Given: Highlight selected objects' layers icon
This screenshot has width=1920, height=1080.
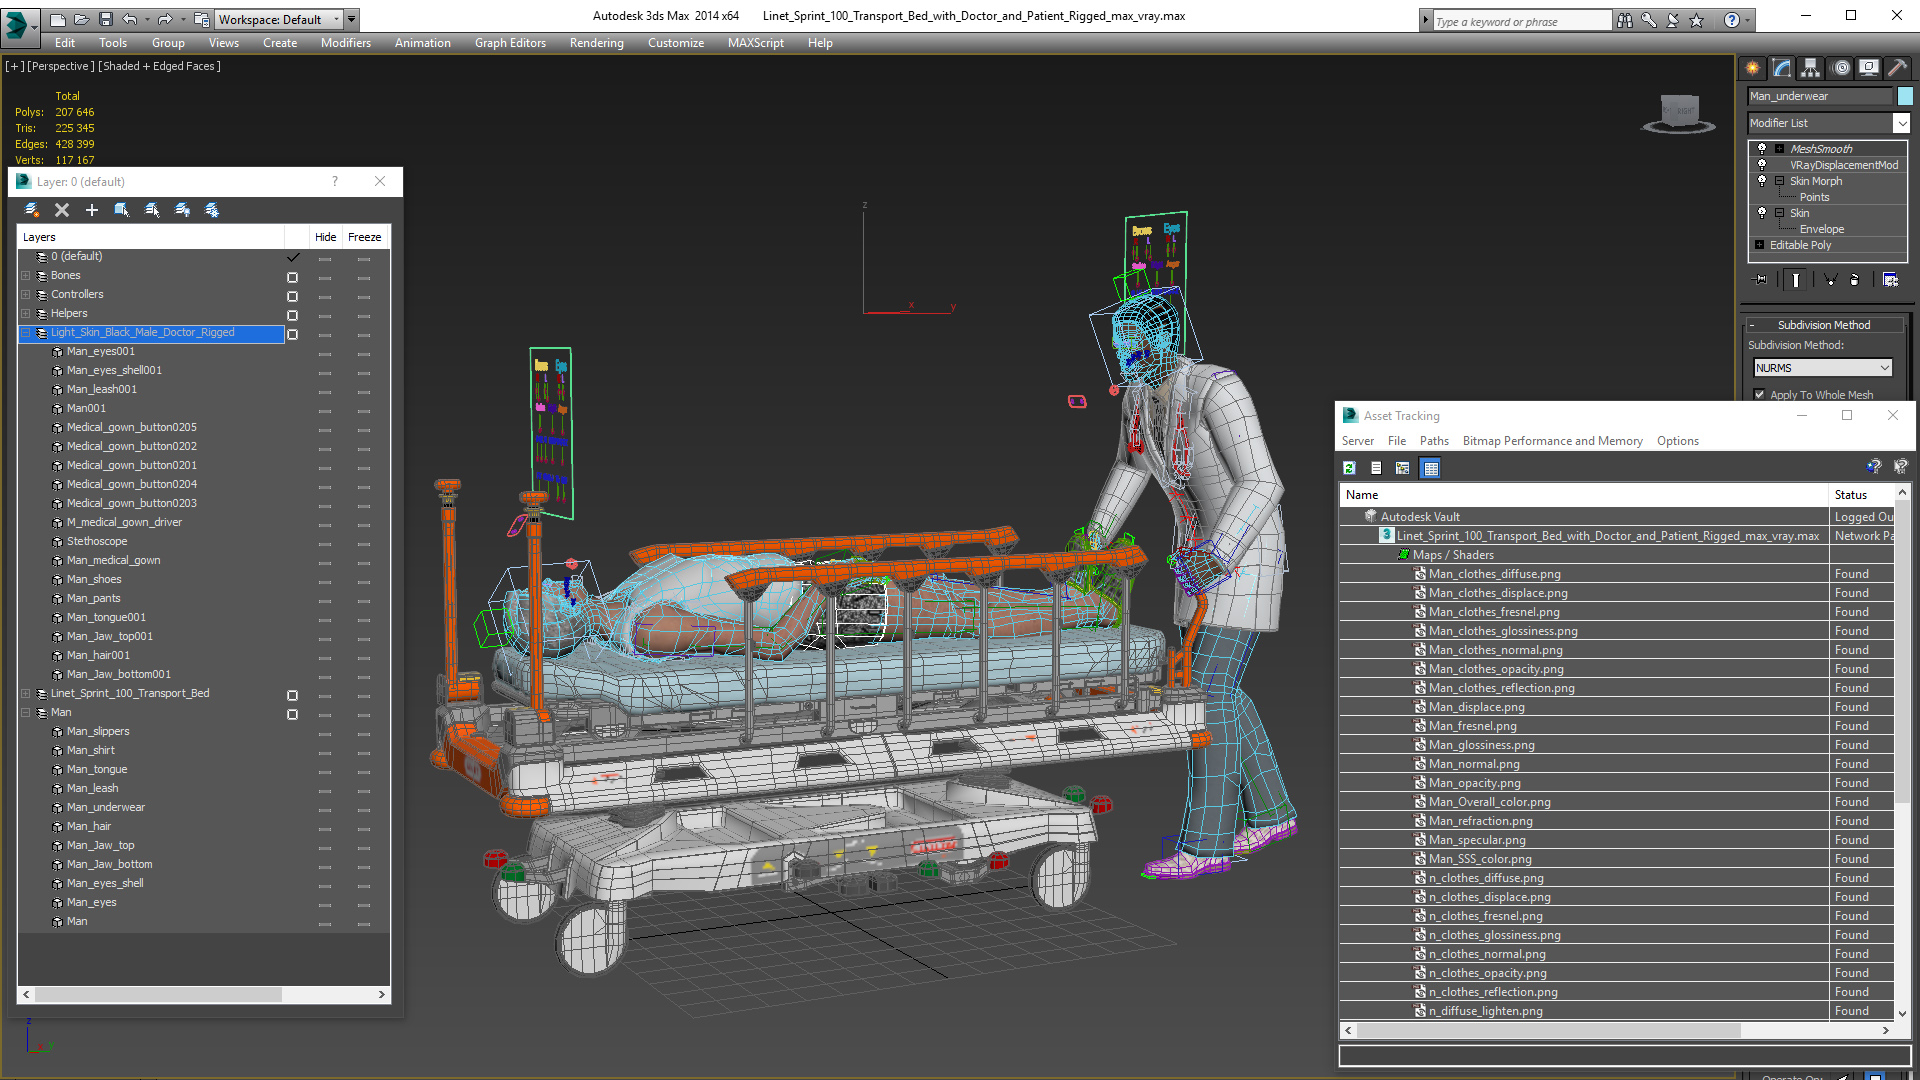Looking at the screenshot, I should (152, 210).
